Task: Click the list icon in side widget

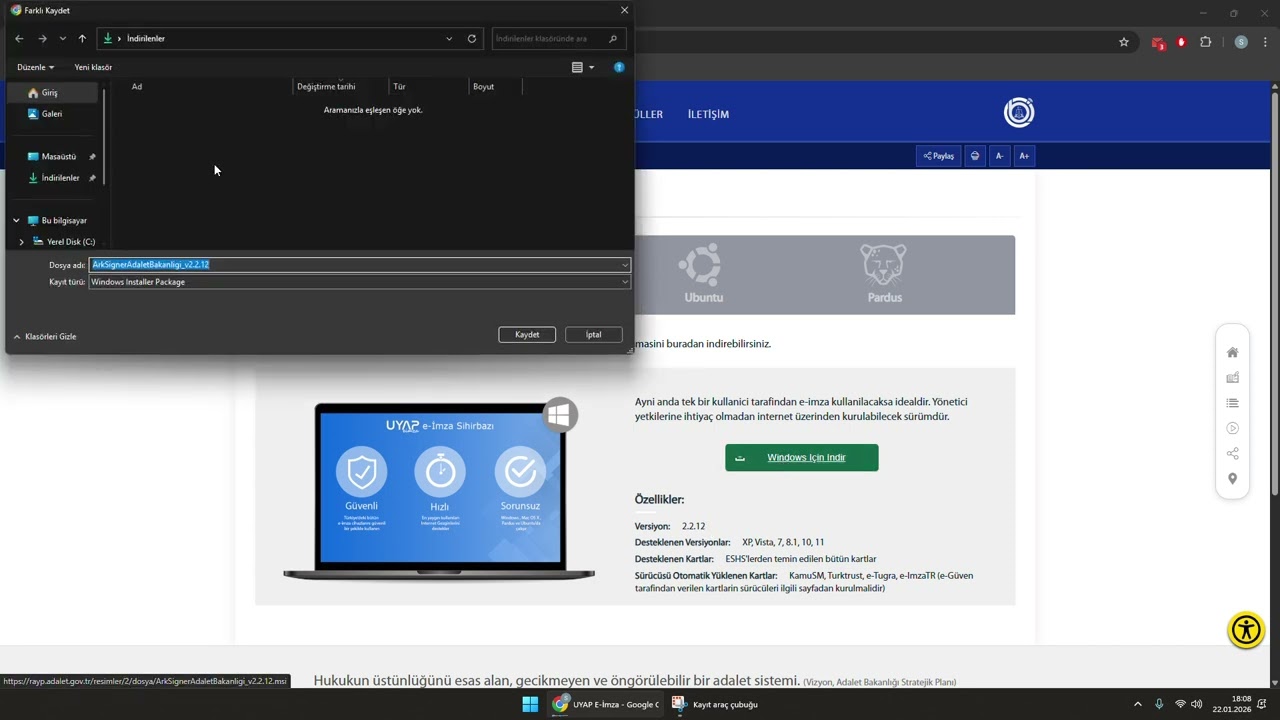Action: (1232, 403)
